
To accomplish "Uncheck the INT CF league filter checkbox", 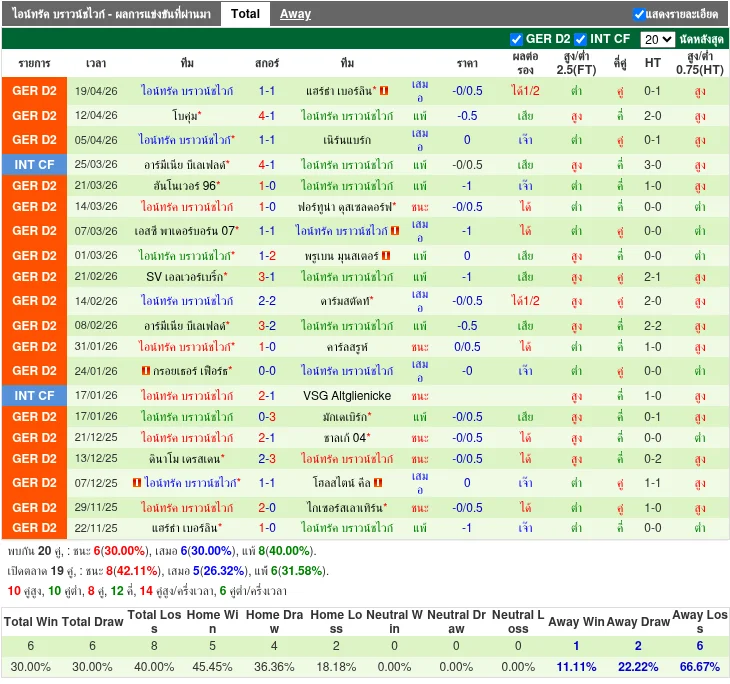I will (x=581, y=39).
